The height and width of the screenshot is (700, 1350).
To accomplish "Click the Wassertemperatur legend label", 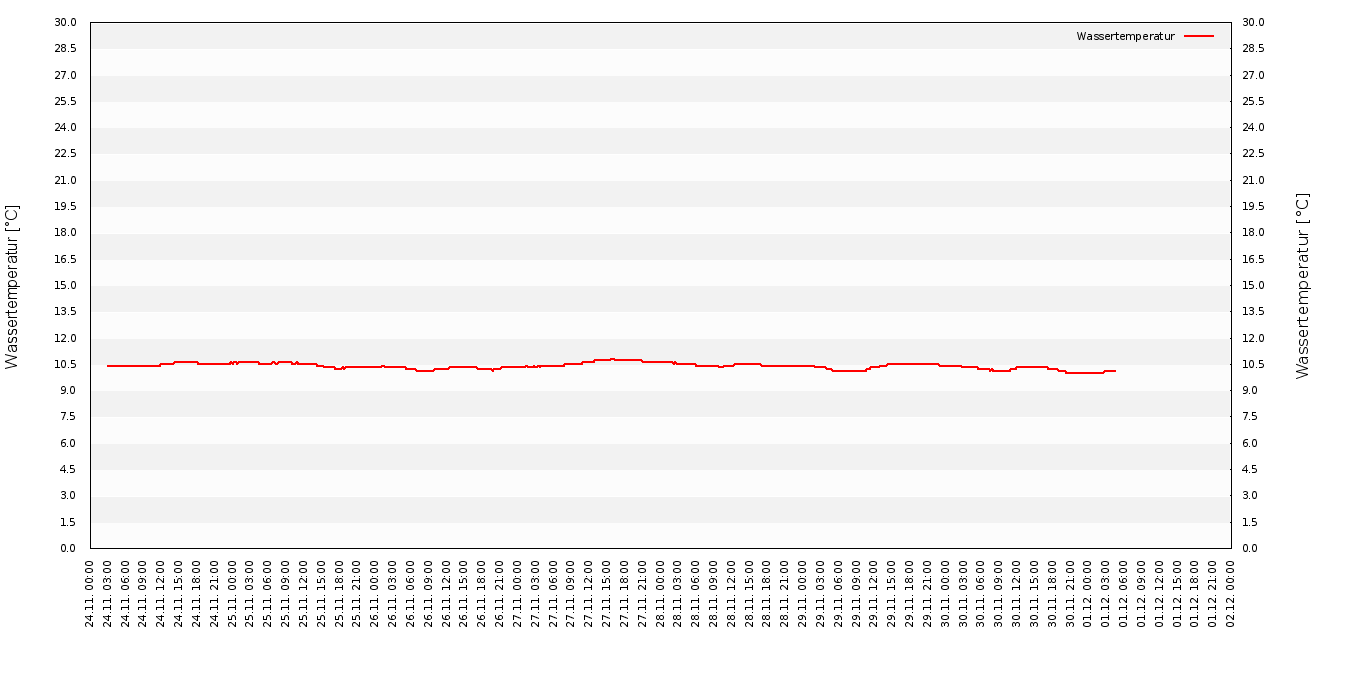I will coord(1125,36).
